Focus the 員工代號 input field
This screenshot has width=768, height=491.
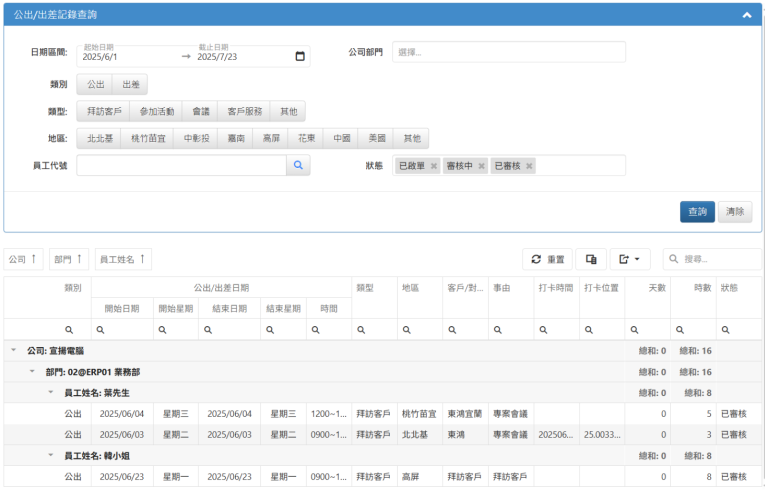pos(181,166)
